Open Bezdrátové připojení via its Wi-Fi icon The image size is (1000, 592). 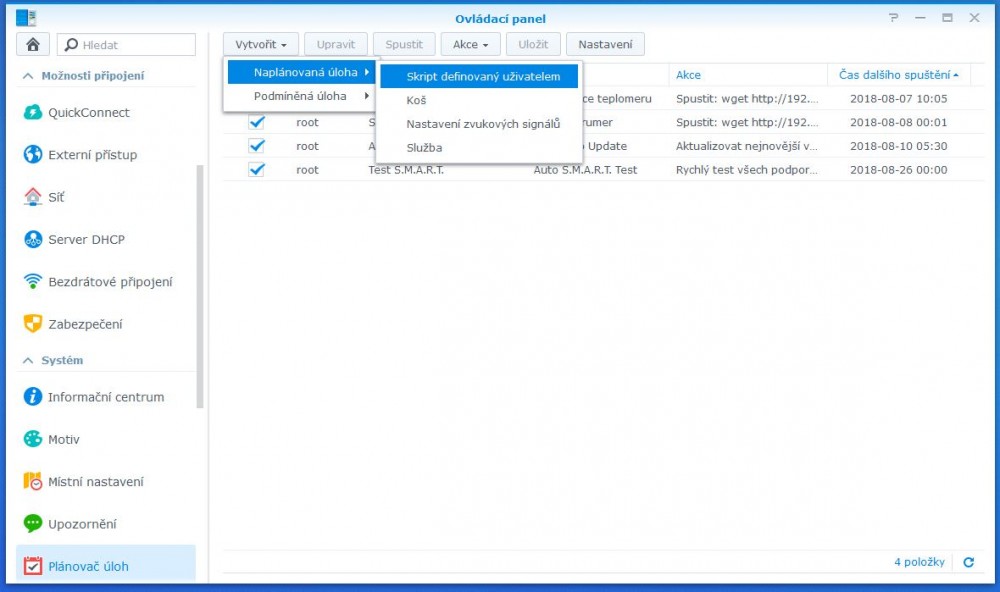pyautogui.click(x=32, y=282)
